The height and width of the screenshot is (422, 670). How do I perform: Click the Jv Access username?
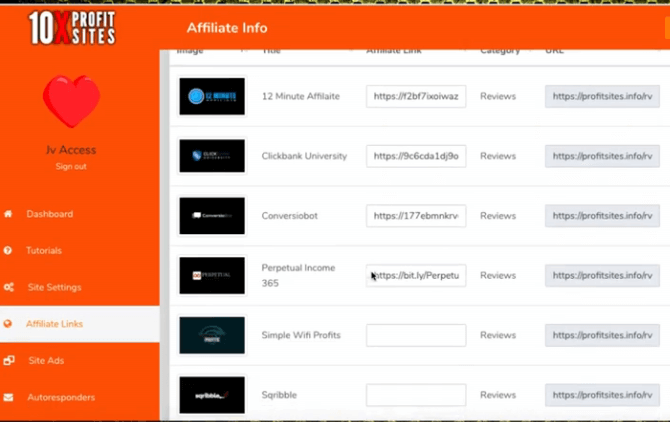tap(71, 150)
